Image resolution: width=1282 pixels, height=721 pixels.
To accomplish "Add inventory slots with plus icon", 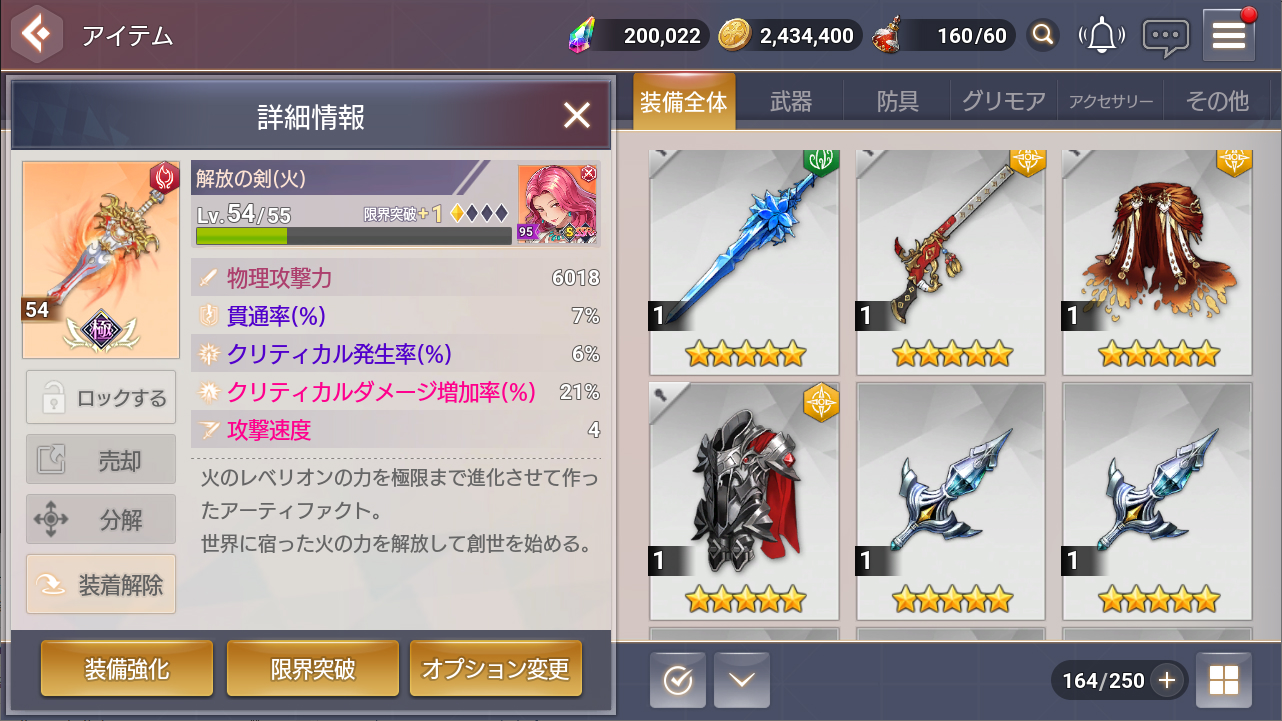I will pos(1167,681).
